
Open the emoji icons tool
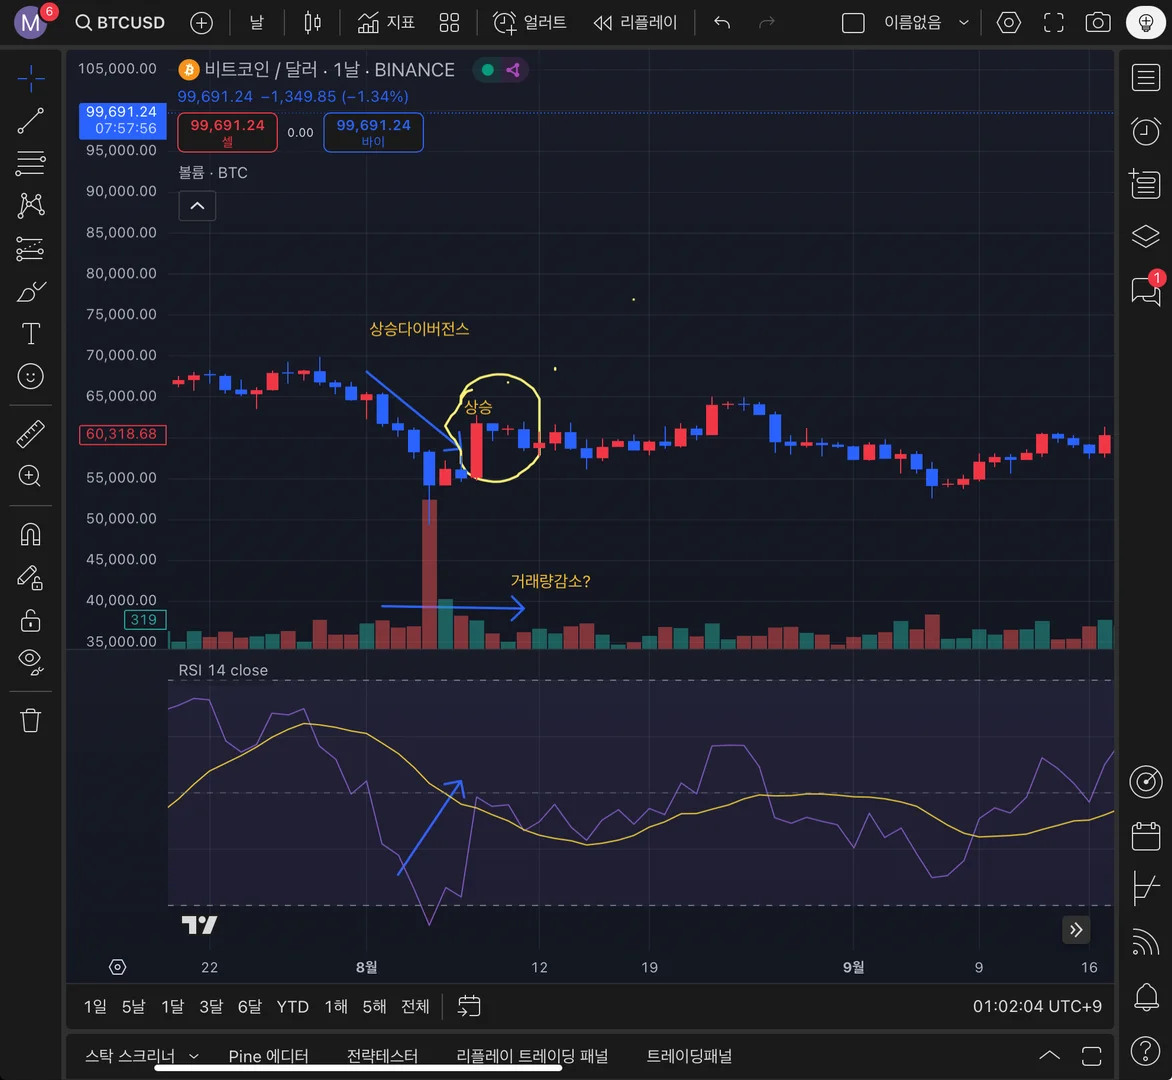[31, 377]
